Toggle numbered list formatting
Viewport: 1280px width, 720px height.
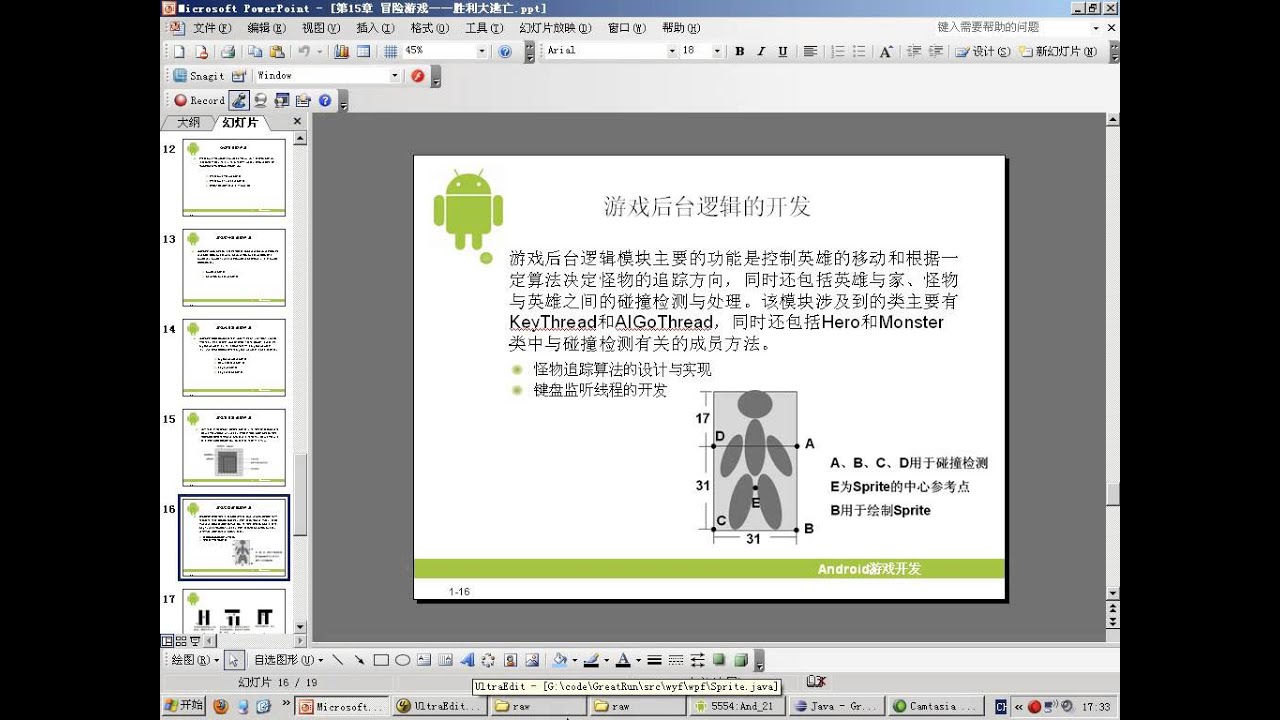(838, 51)
